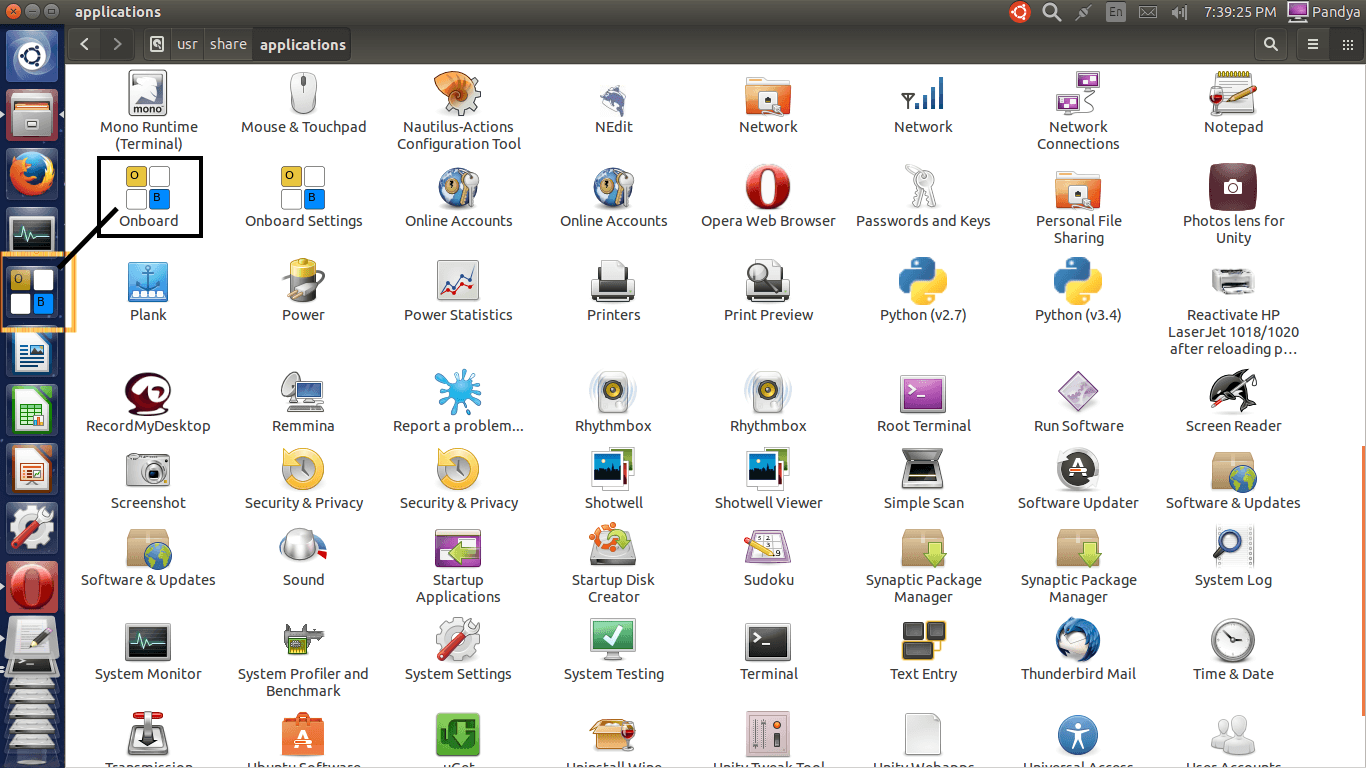
Task: Click the clock showing 7:39:25 PM
Action: click(x=1238, y=12)
